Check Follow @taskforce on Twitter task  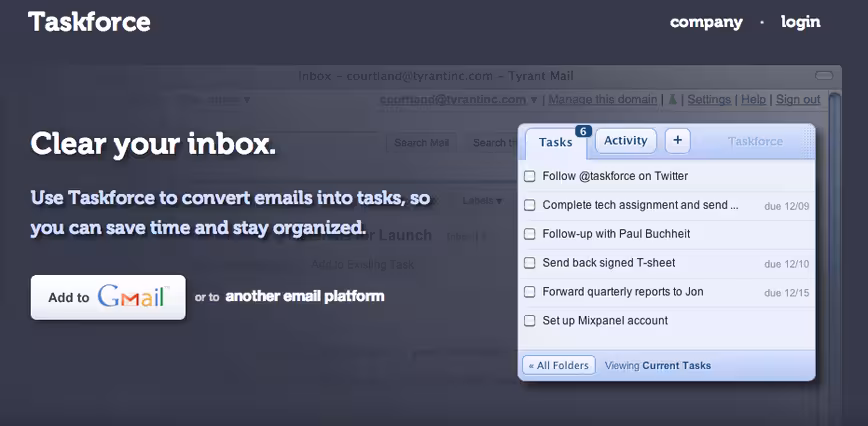click(x=530, y=176)
